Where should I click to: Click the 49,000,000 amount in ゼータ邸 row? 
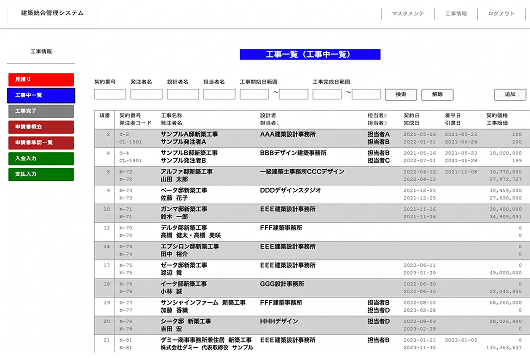(x=506, y=273)
